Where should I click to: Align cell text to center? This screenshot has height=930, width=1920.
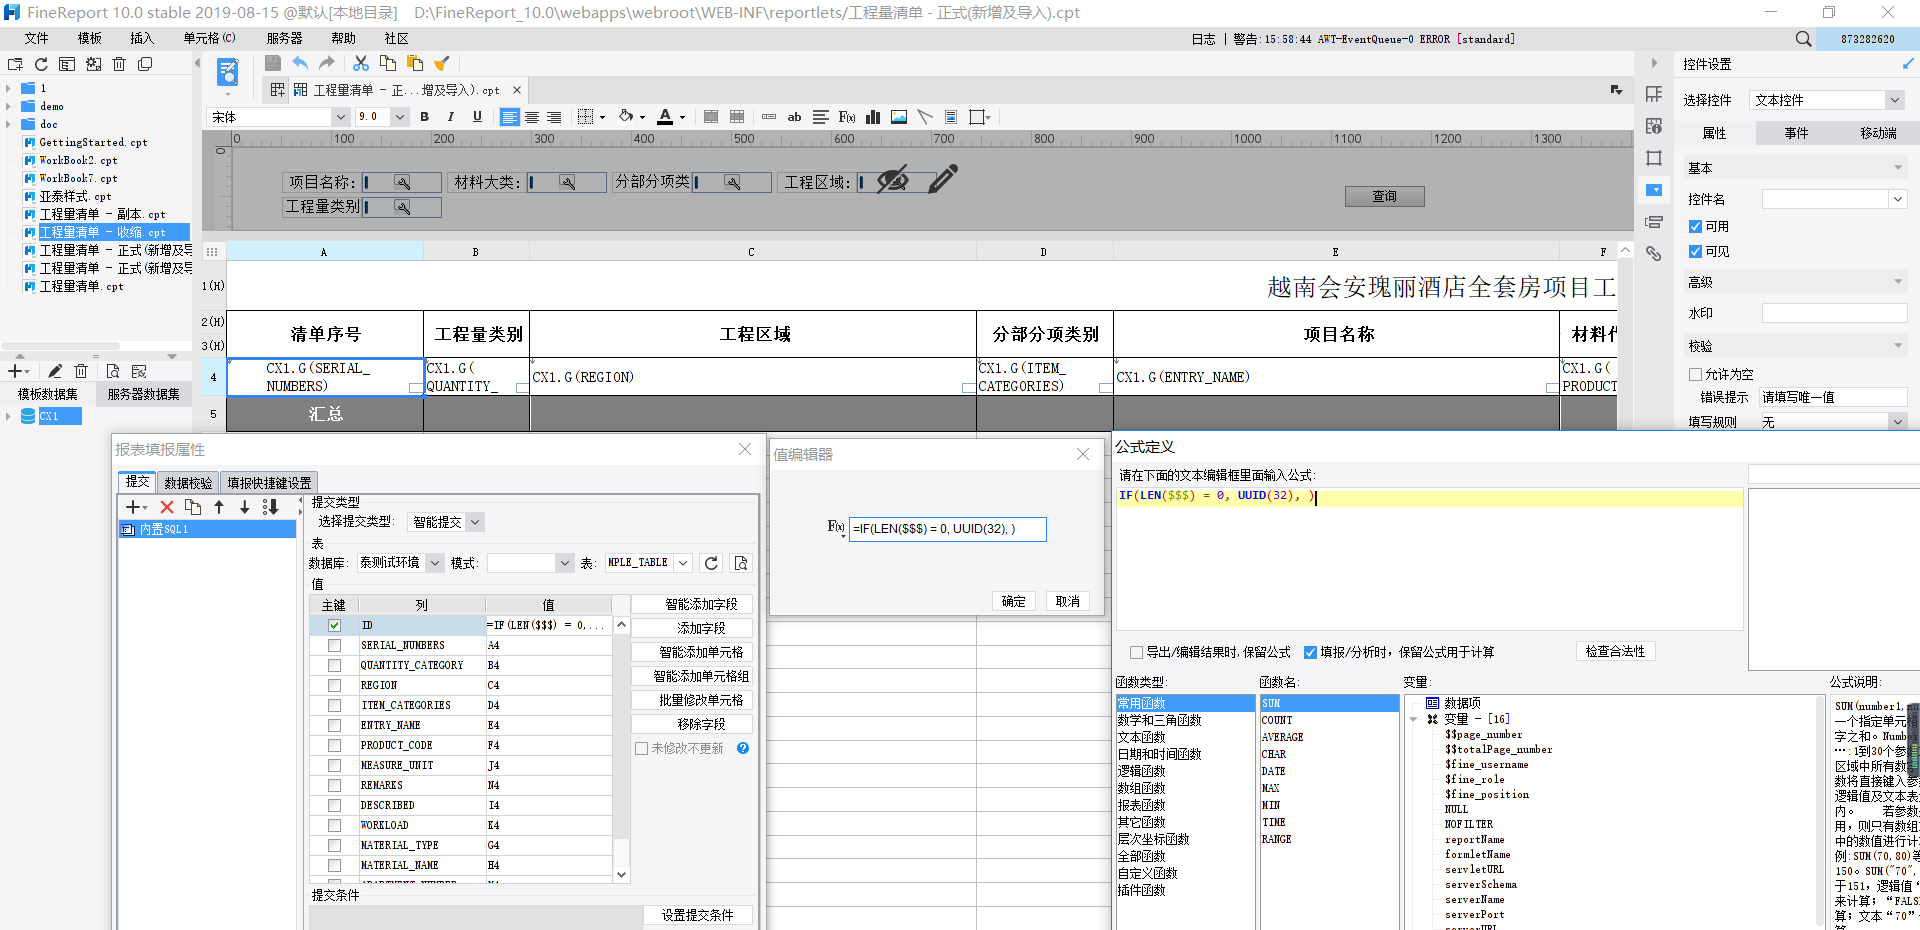click(532, 117)
